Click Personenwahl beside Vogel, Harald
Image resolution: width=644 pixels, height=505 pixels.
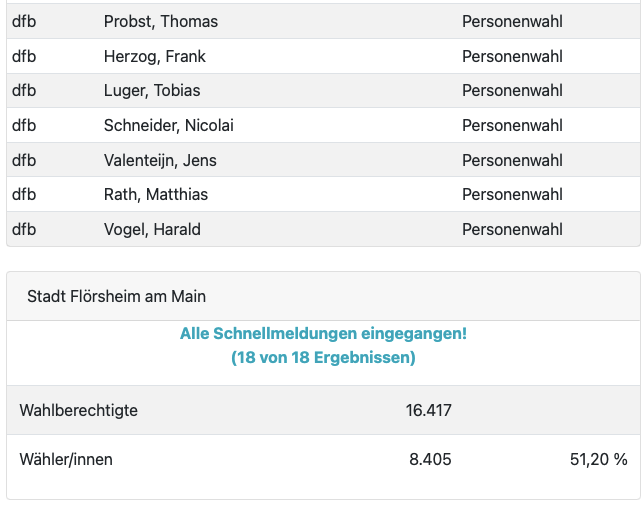click(x=512, y=230)
